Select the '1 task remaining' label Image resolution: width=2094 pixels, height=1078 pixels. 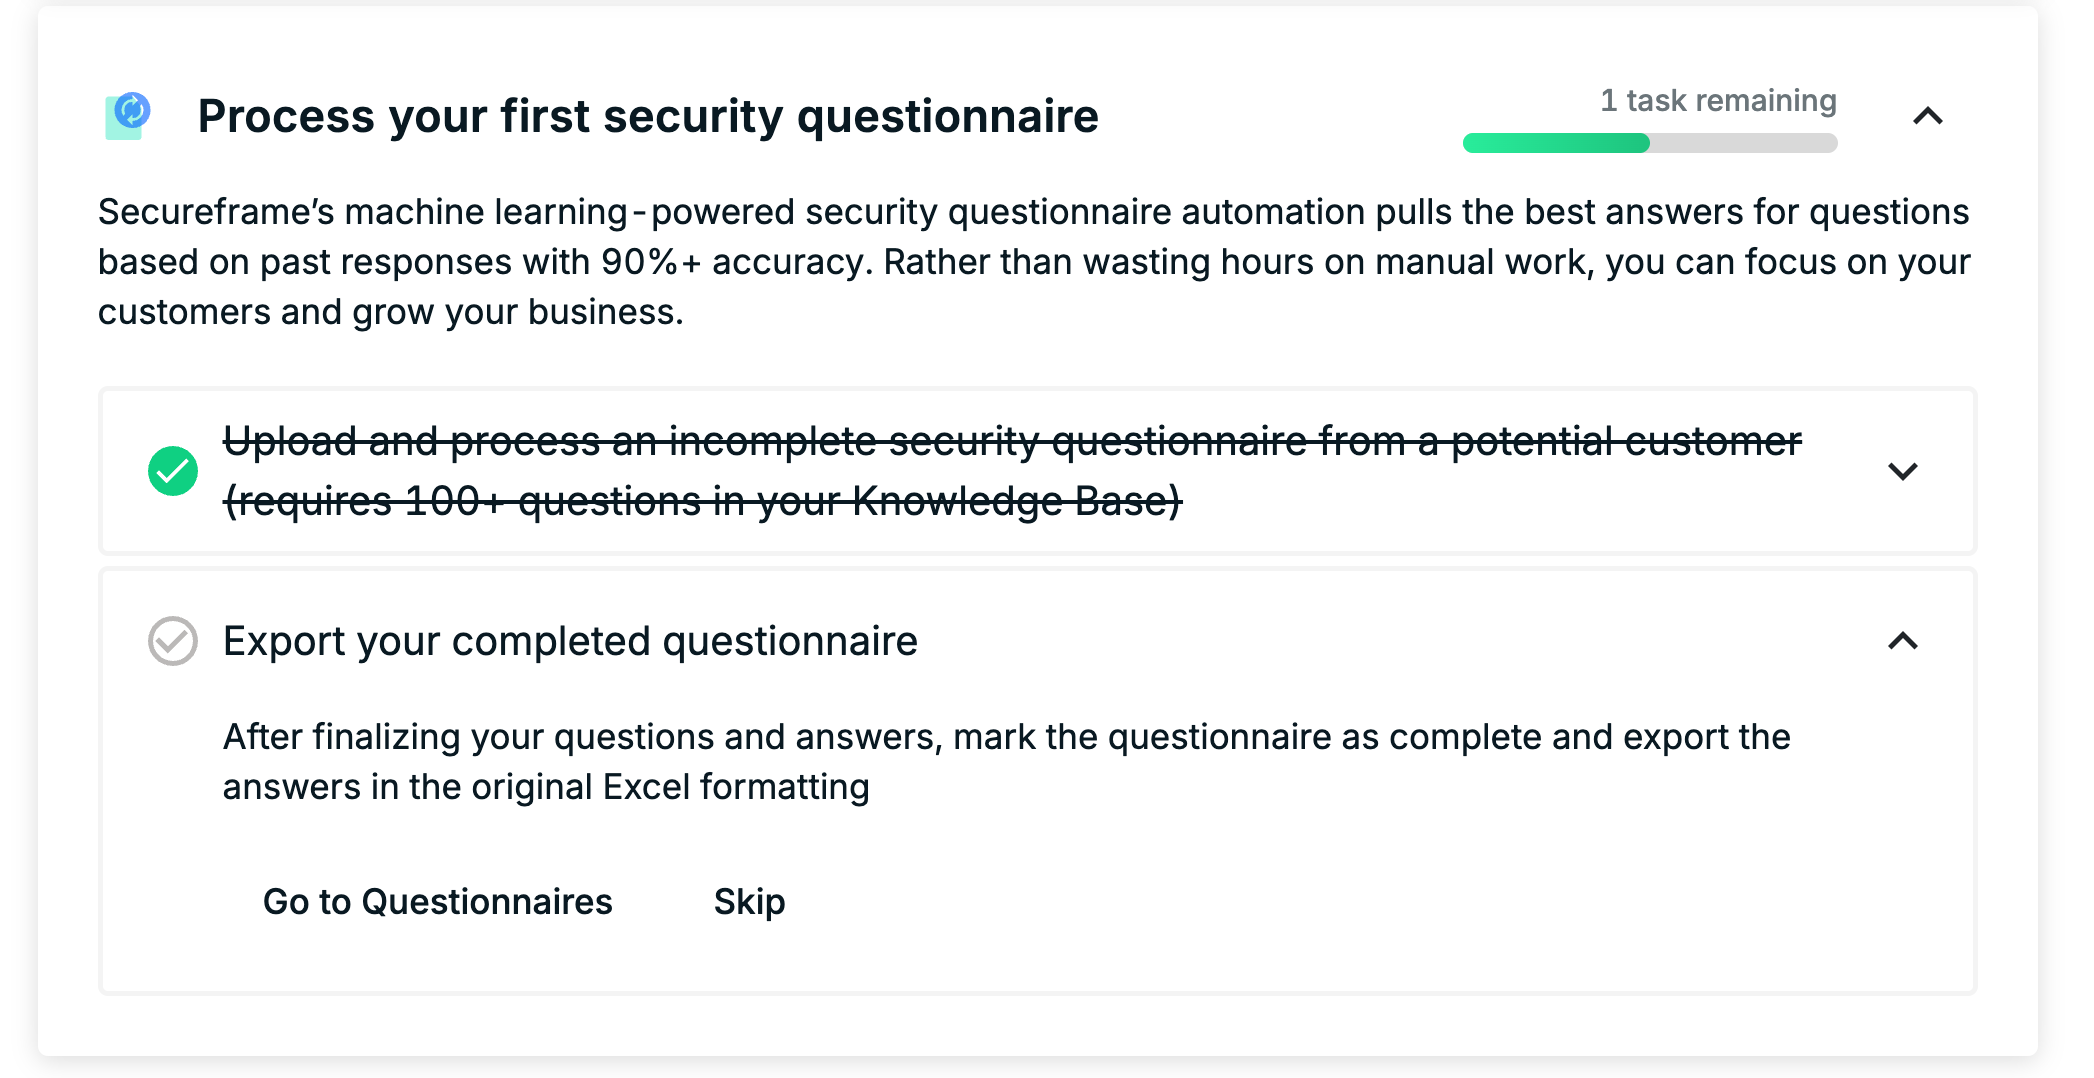[x=1718, y=100]
